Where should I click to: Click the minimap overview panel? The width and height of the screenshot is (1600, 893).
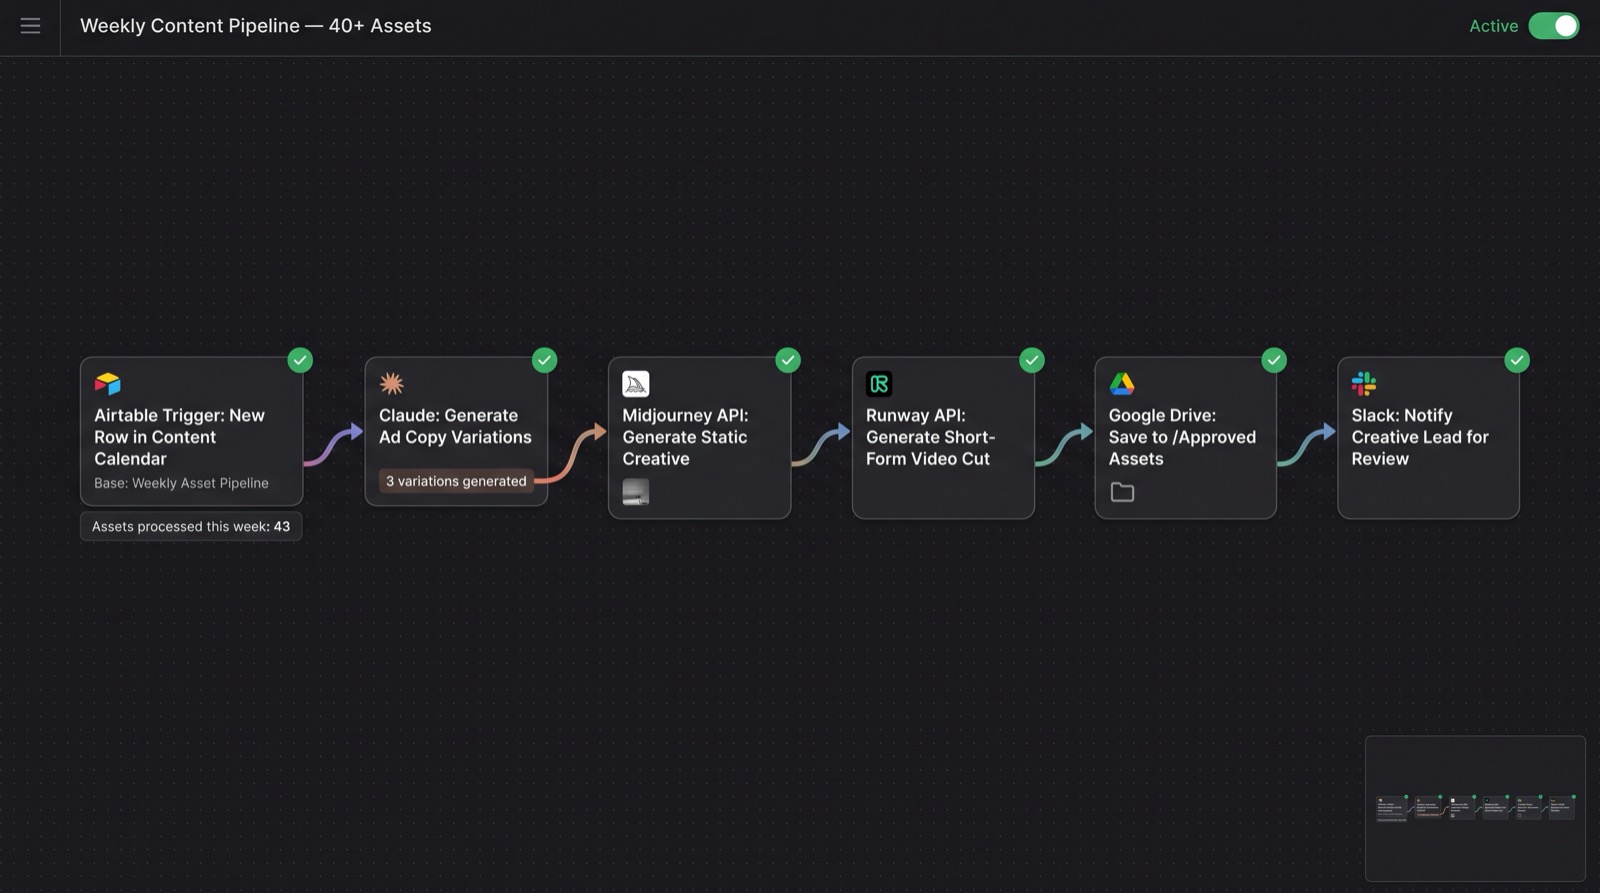click(1475, 808)
